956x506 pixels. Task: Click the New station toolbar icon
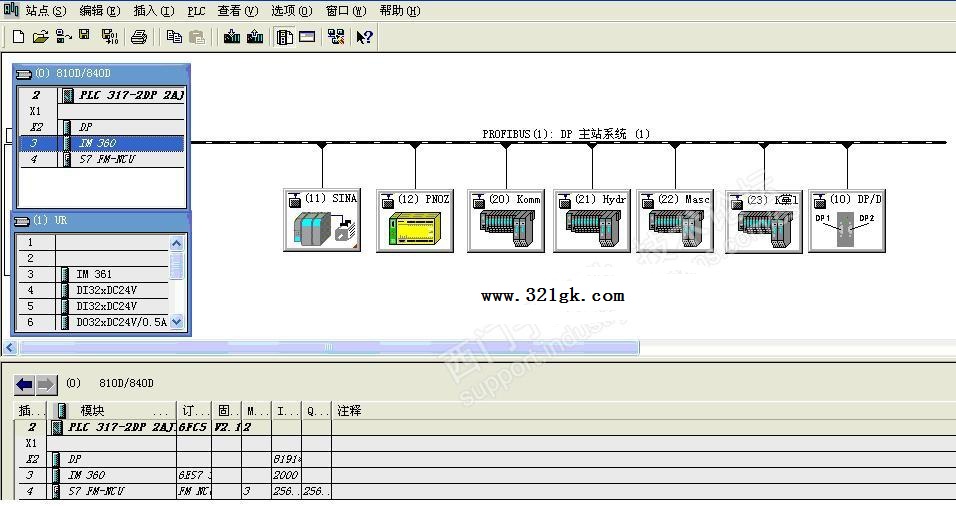[x=18, y=37]
